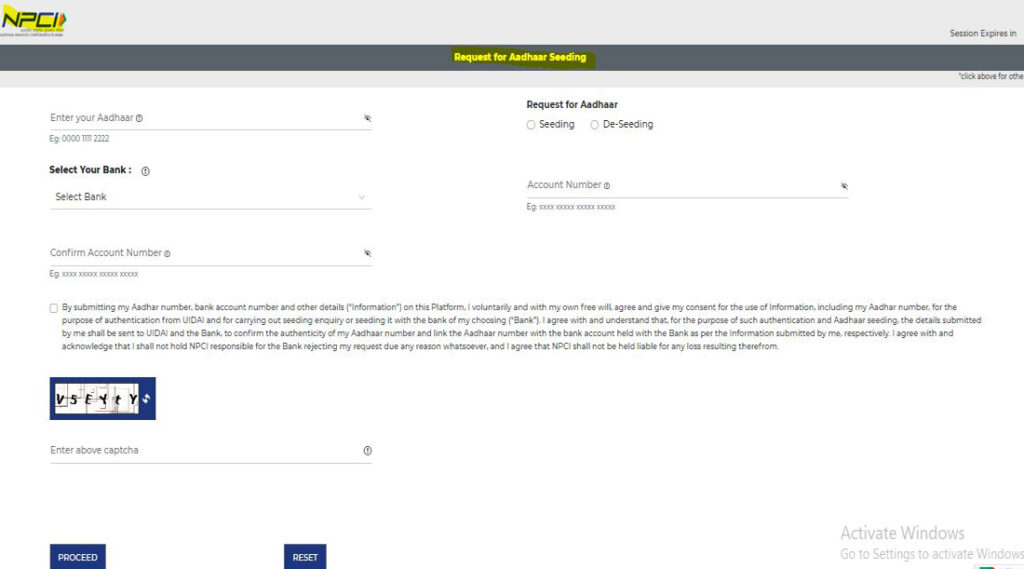The image size is (1024, 569).
Task: Open info tooltip beside Enter your Aadhaar
Action: [139, 118]
